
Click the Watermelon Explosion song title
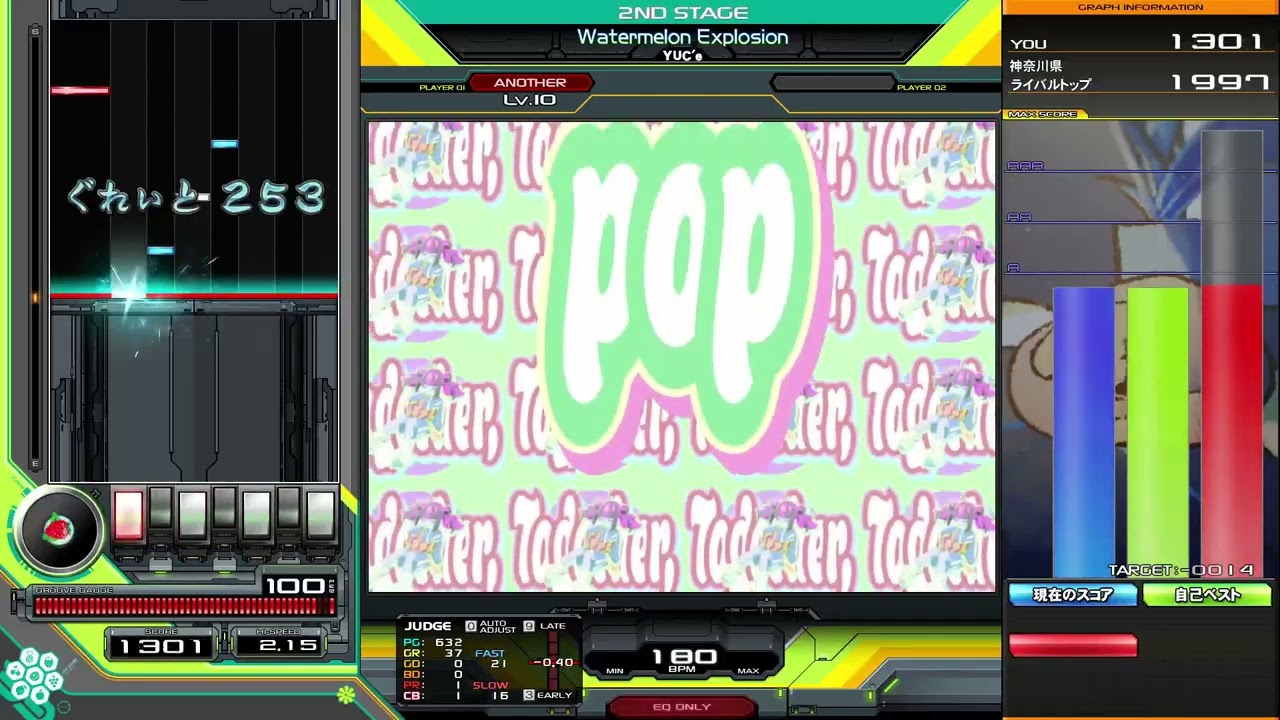683,37
